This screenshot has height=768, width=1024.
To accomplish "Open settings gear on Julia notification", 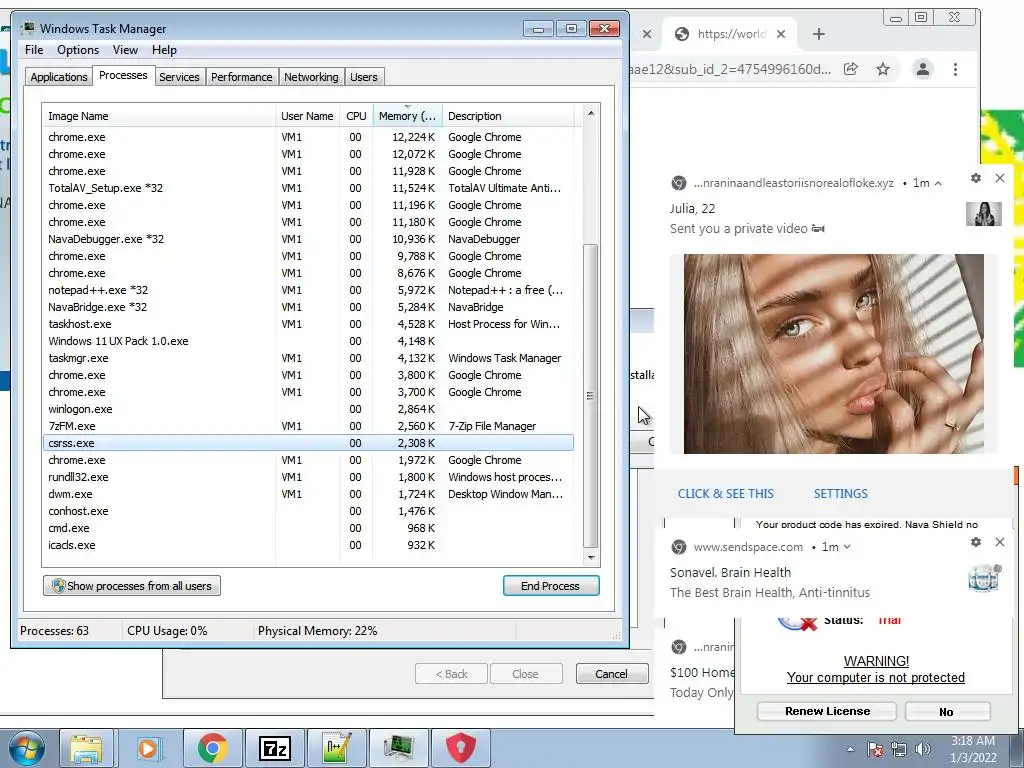I will (976, 178).
